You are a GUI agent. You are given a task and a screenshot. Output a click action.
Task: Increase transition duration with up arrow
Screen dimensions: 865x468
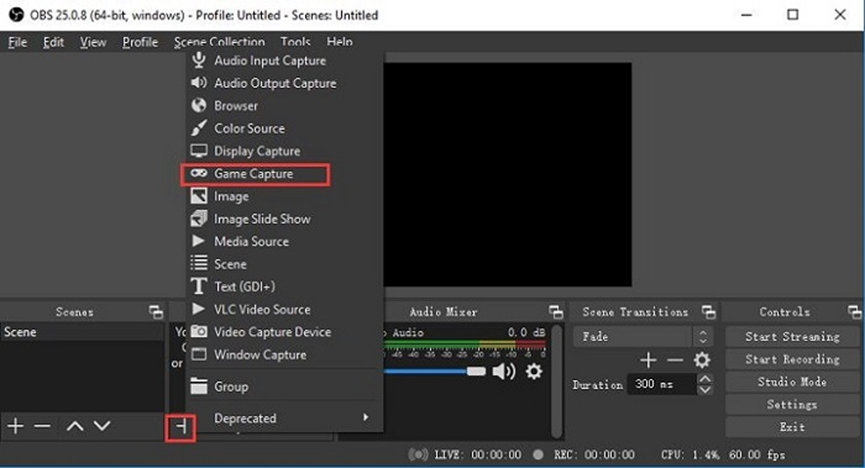pos(705,379)
